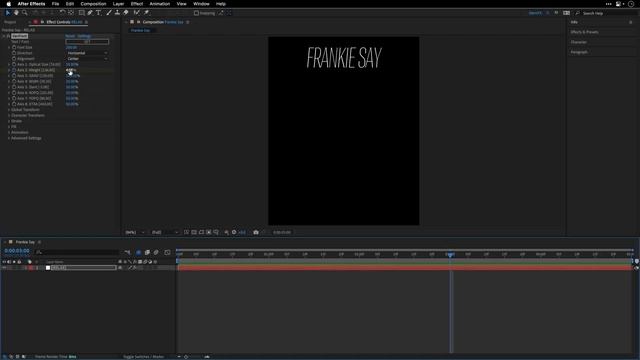This screenshot has height=360, width=640.
Task: Enable the Snapping checkbox
Action: pos(196,13)
